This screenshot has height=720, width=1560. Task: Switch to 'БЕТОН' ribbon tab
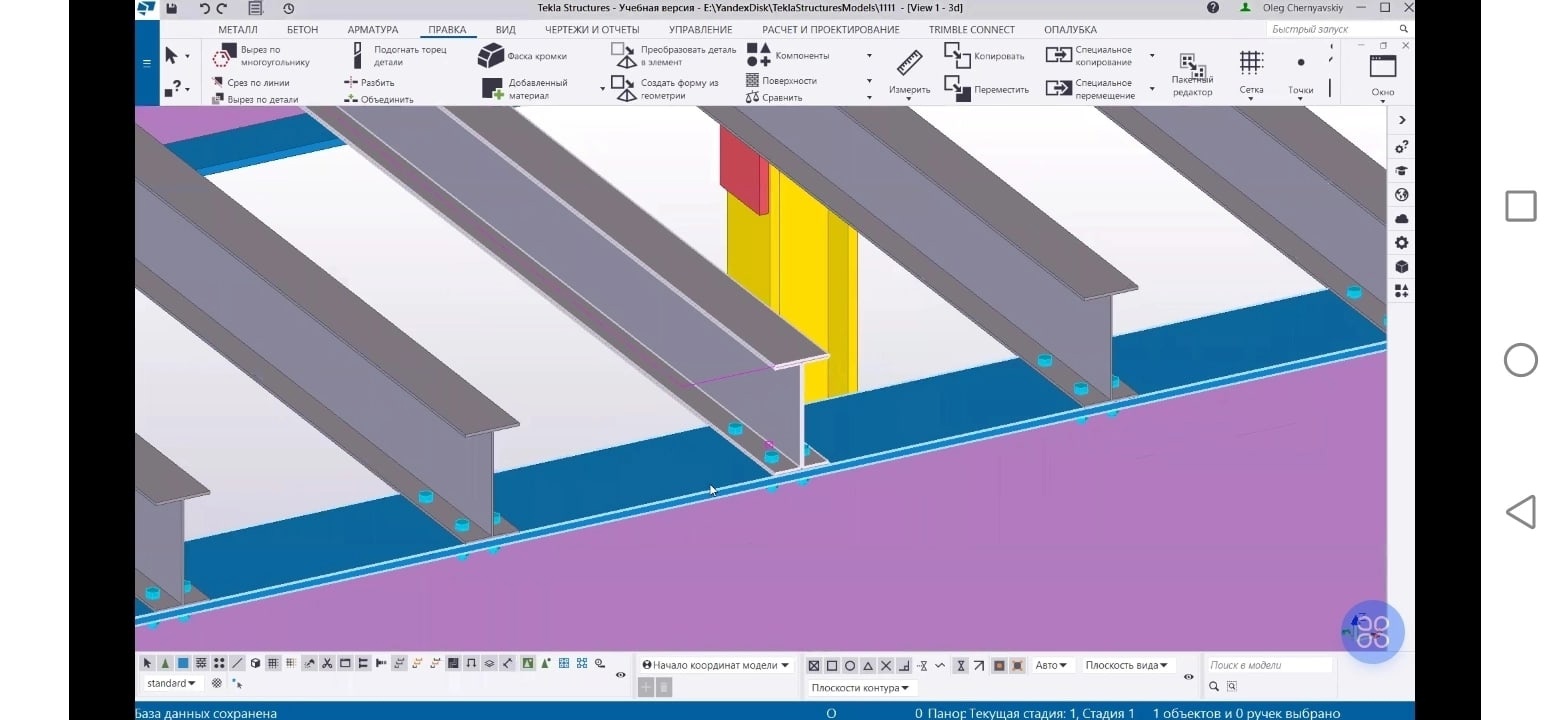click(302, 30)
